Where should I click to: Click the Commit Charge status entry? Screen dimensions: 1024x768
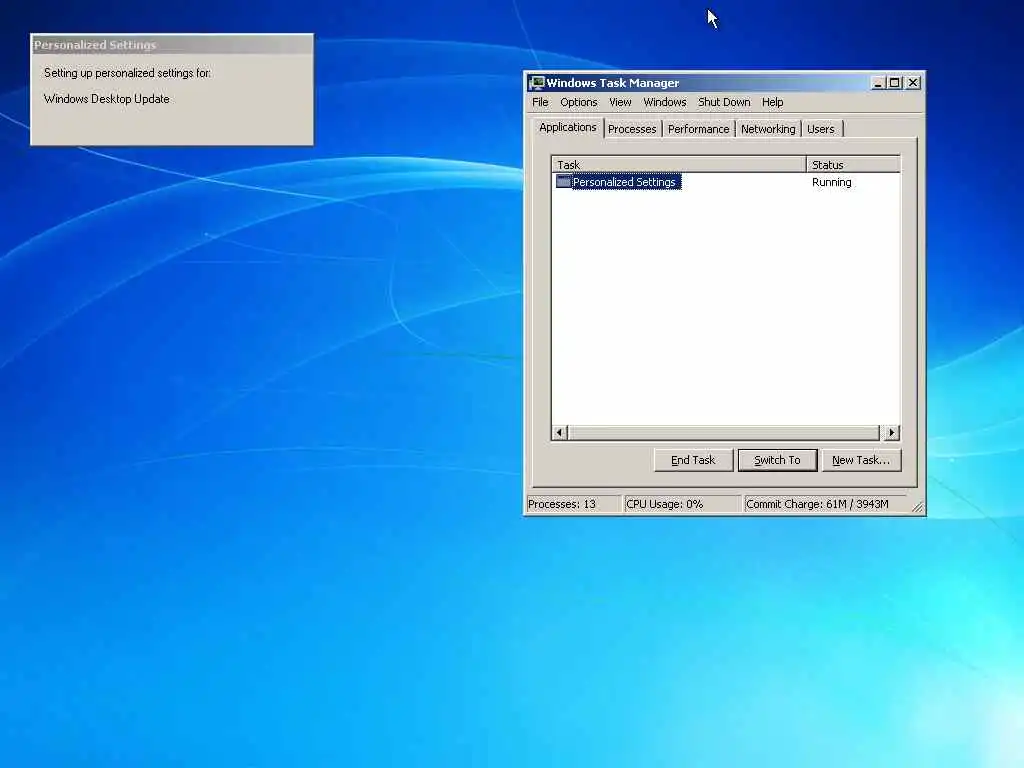coord(825,504)
